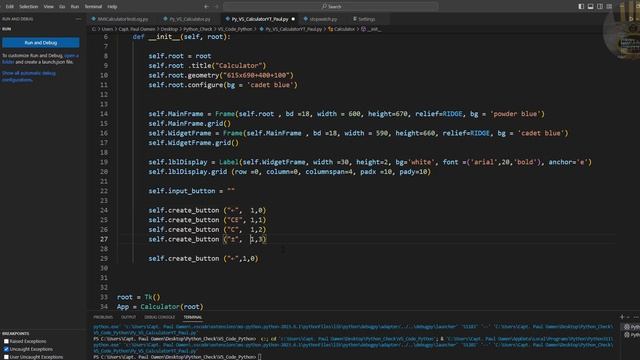640x360 pixels.
Task: Open the Help menu
Action: 112,7
